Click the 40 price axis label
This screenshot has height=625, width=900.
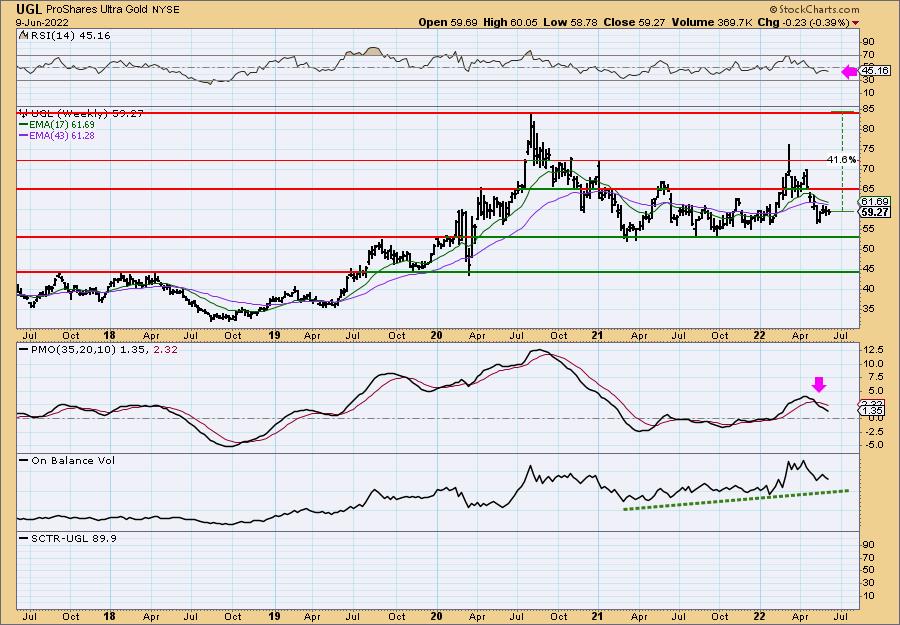[x=868, y=289]
